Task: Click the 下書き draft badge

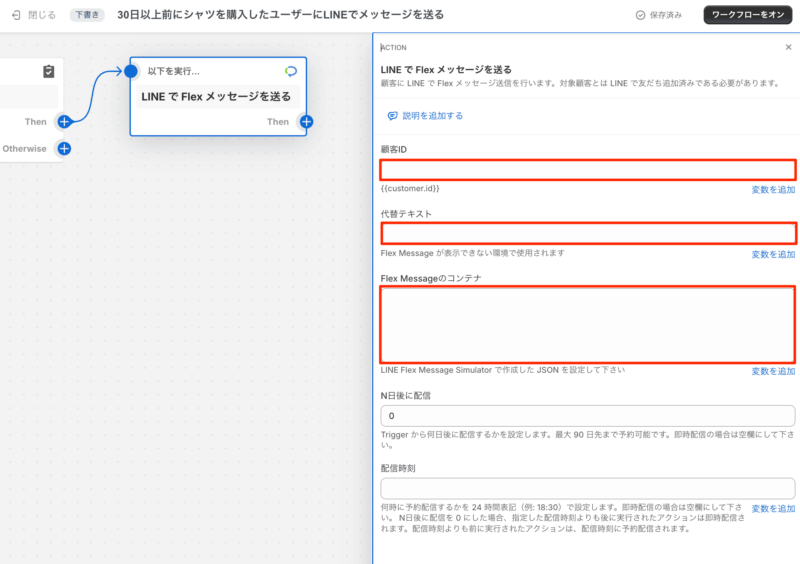Action: pyautogui.click(x=87, y=15)
